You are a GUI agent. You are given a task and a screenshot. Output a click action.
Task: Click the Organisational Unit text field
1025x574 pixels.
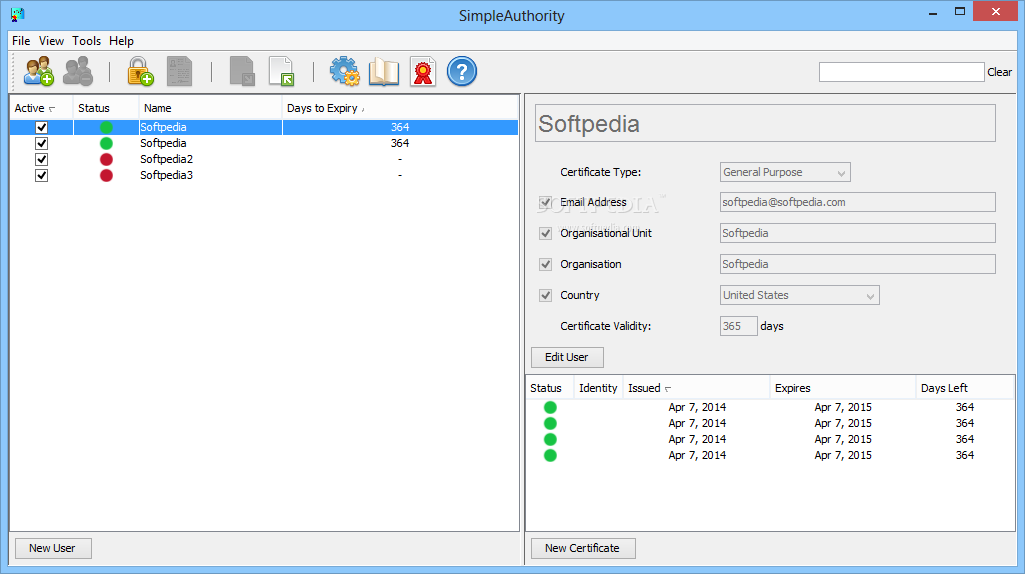(858, 233)
